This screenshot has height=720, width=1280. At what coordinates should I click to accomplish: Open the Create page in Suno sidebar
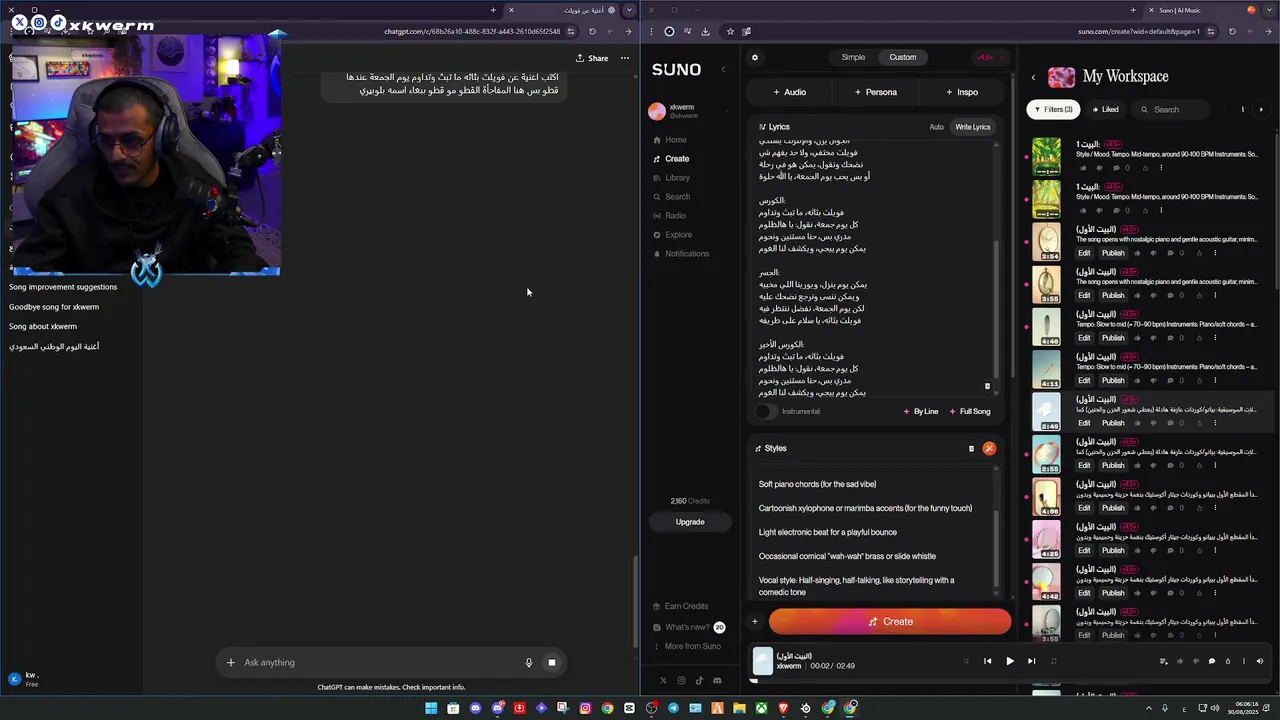(677, 159)
